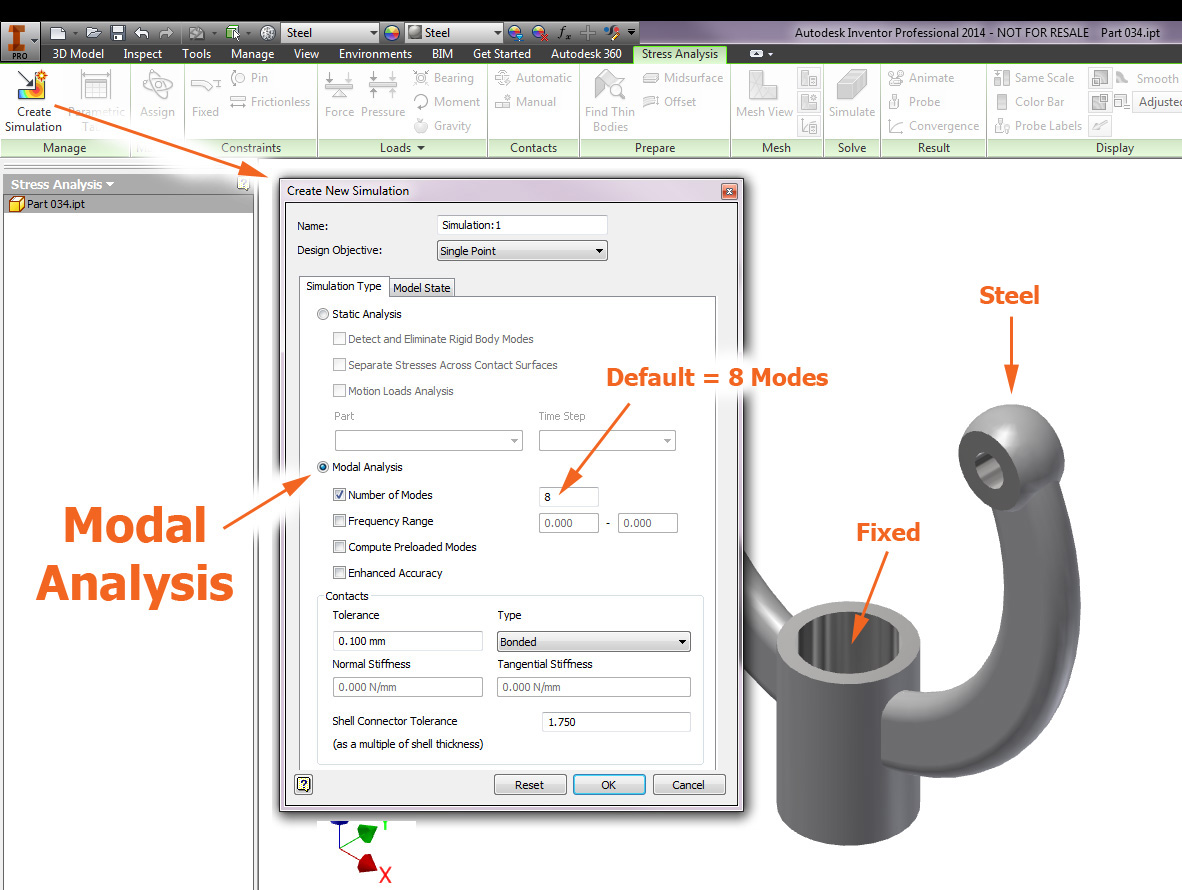Enable Compute Preloaded Modes
The height and width of the screenshot is (890, 1182).
tap(339, 547)
